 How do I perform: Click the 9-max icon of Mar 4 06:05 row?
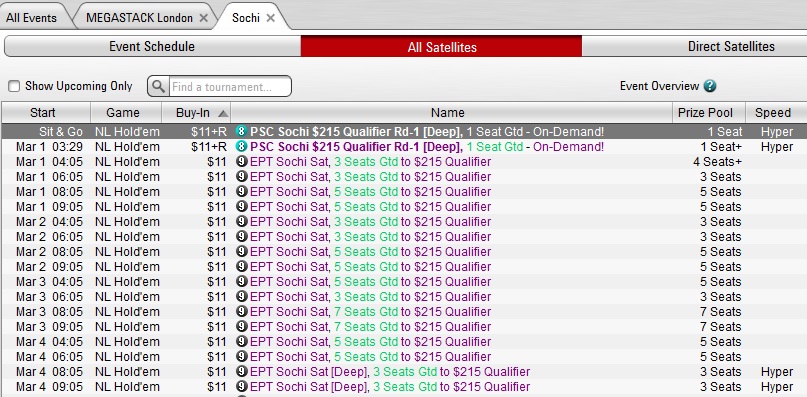click(x=242, y=356)
